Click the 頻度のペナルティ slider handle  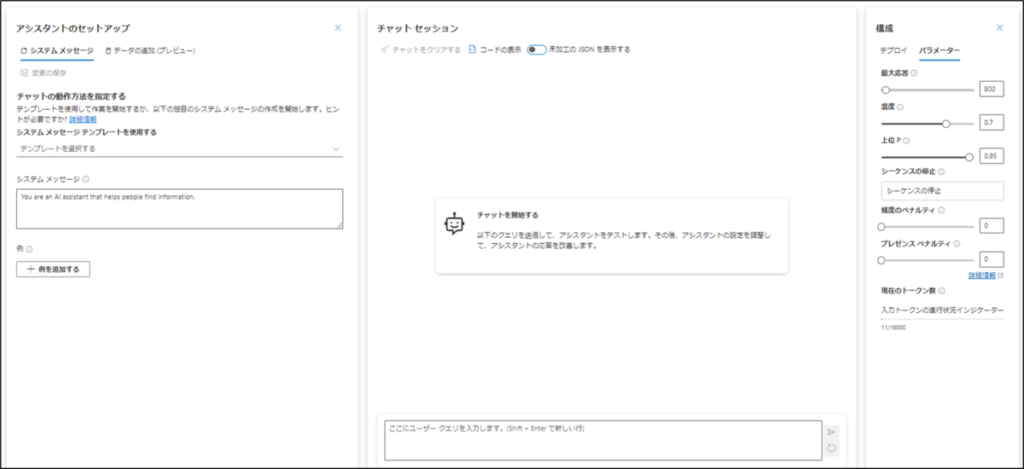pyautogui.click(x=881, y=227)
